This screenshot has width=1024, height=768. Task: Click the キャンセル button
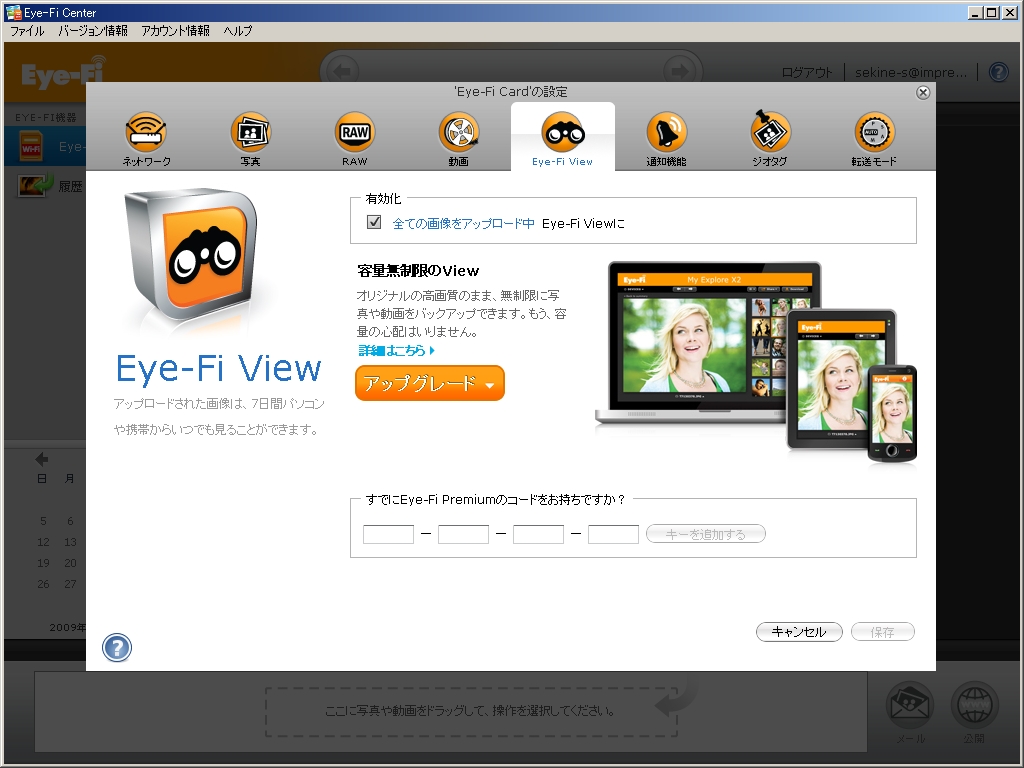[799, 632]
